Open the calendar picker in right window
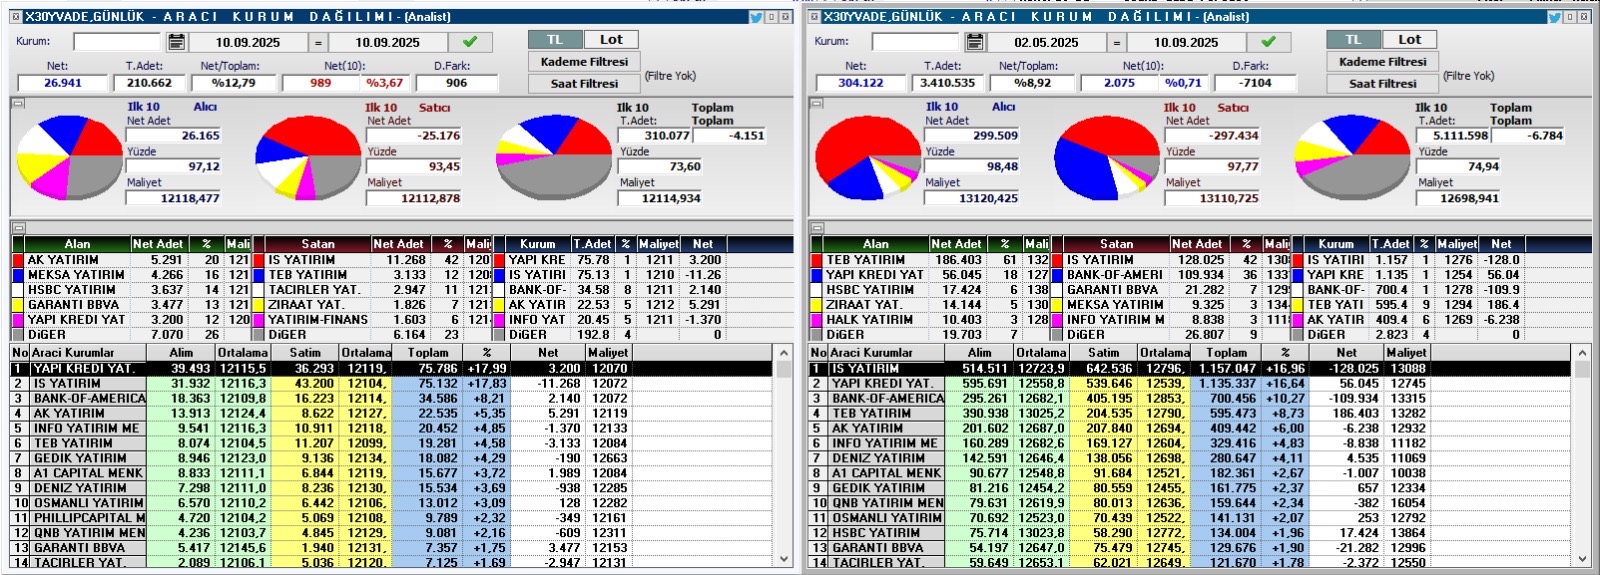Screen dimensions: 1600x575 (x=975, y=42)
